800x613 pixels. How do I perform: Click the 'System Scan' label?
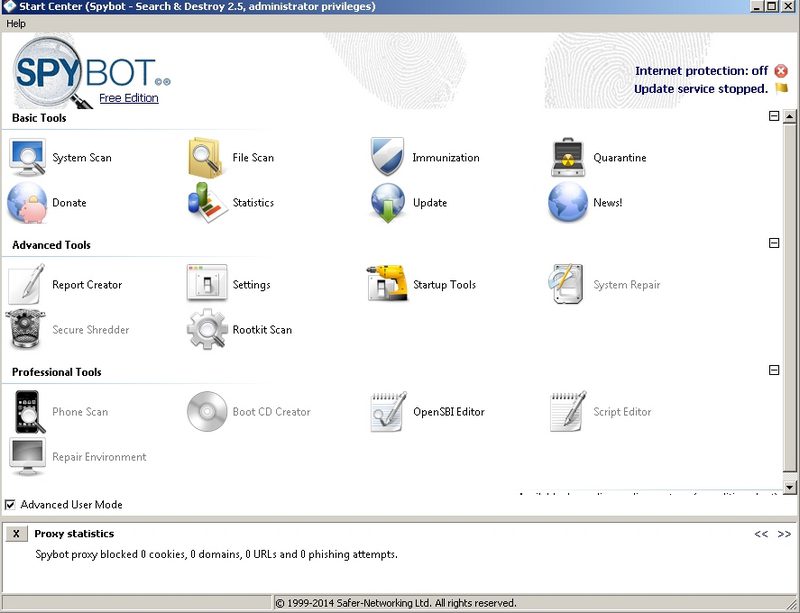(x=82, y=158)
